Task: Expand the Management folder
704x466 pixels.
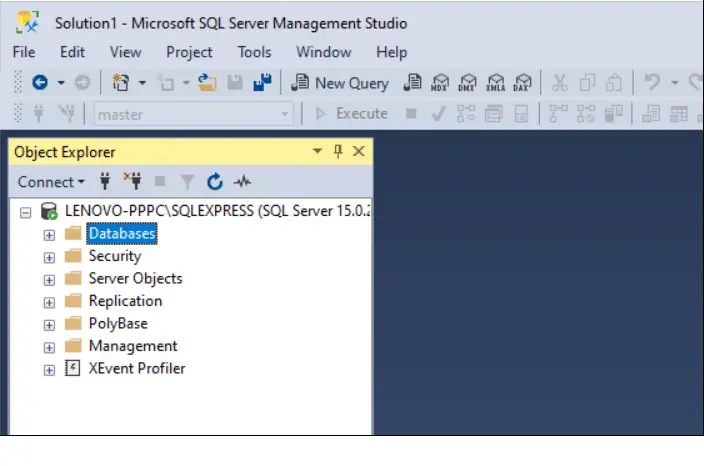Action: pyautogui.click(x=49, y=347)
